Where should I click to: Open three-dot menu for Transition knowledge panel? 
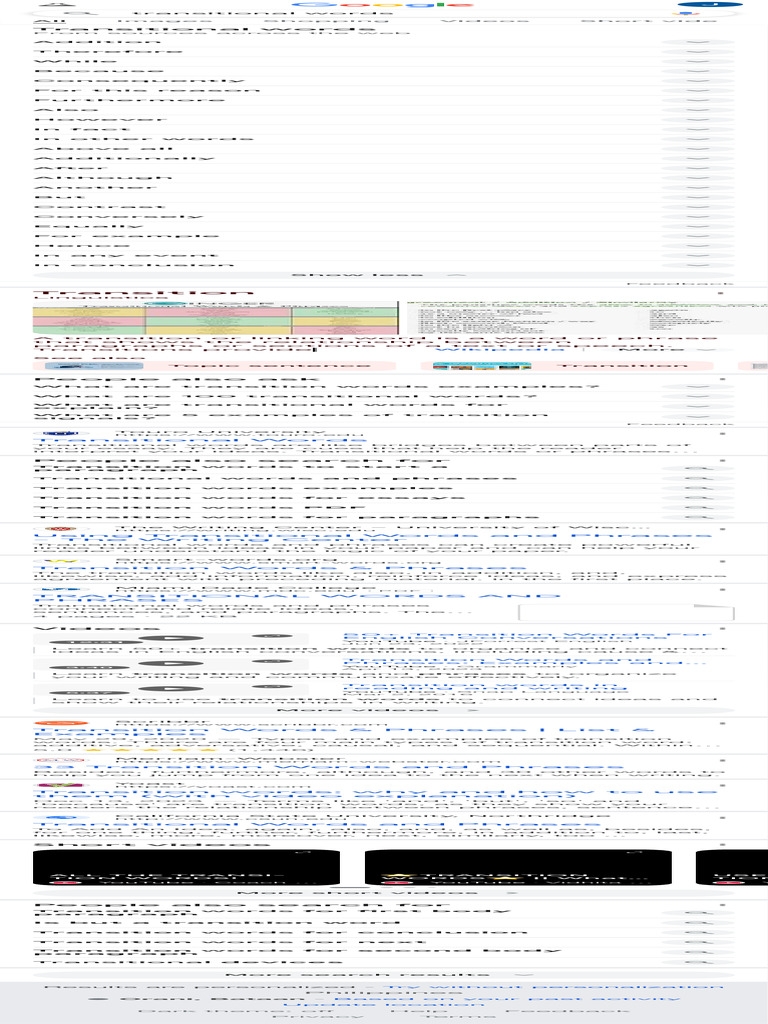721,293
